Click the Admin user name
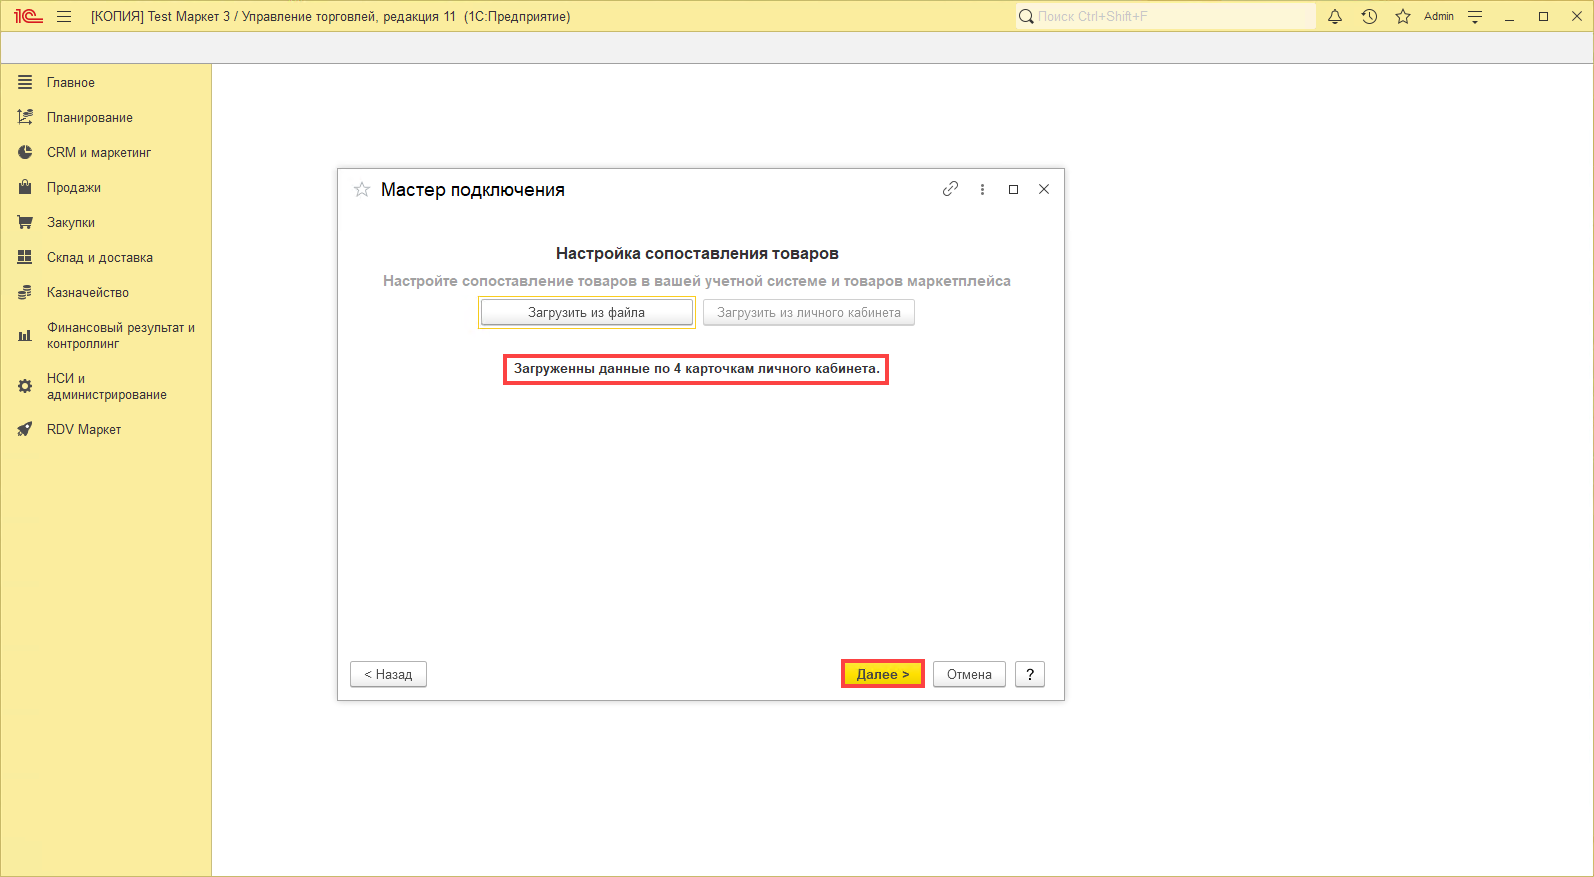This screenshot has height=877, width=1594. pyautogui.click(x=1439, y=16)
